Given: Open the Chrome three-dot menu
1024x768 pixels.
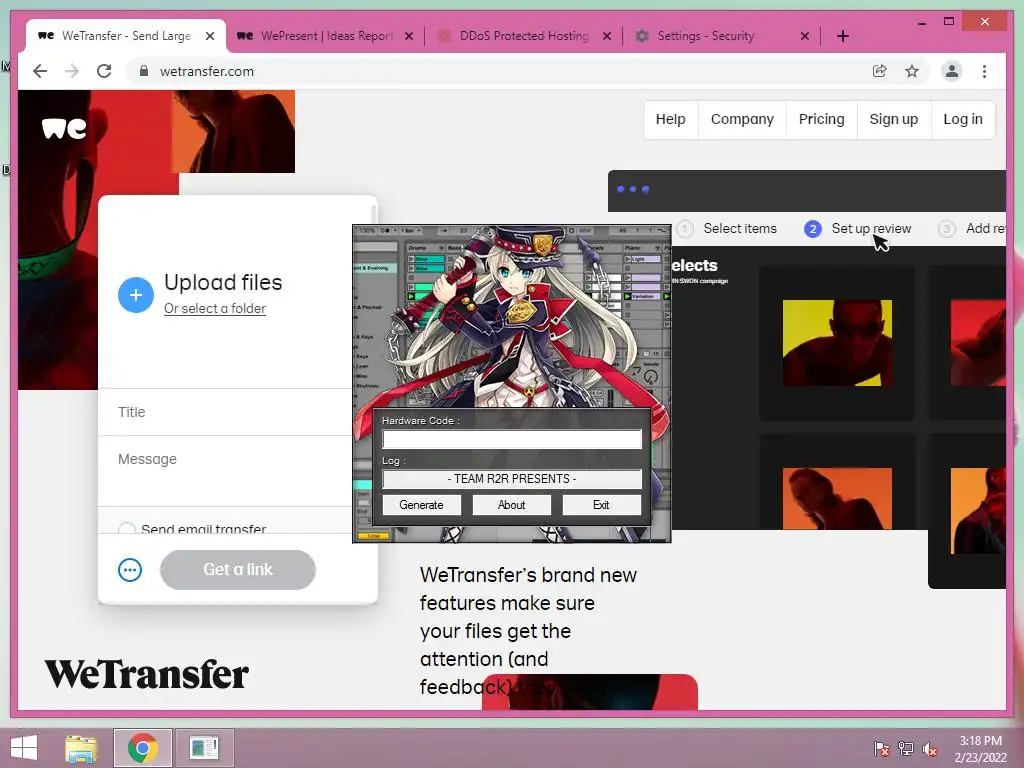Looking at the screenshot, I should (x=984, y=71).
